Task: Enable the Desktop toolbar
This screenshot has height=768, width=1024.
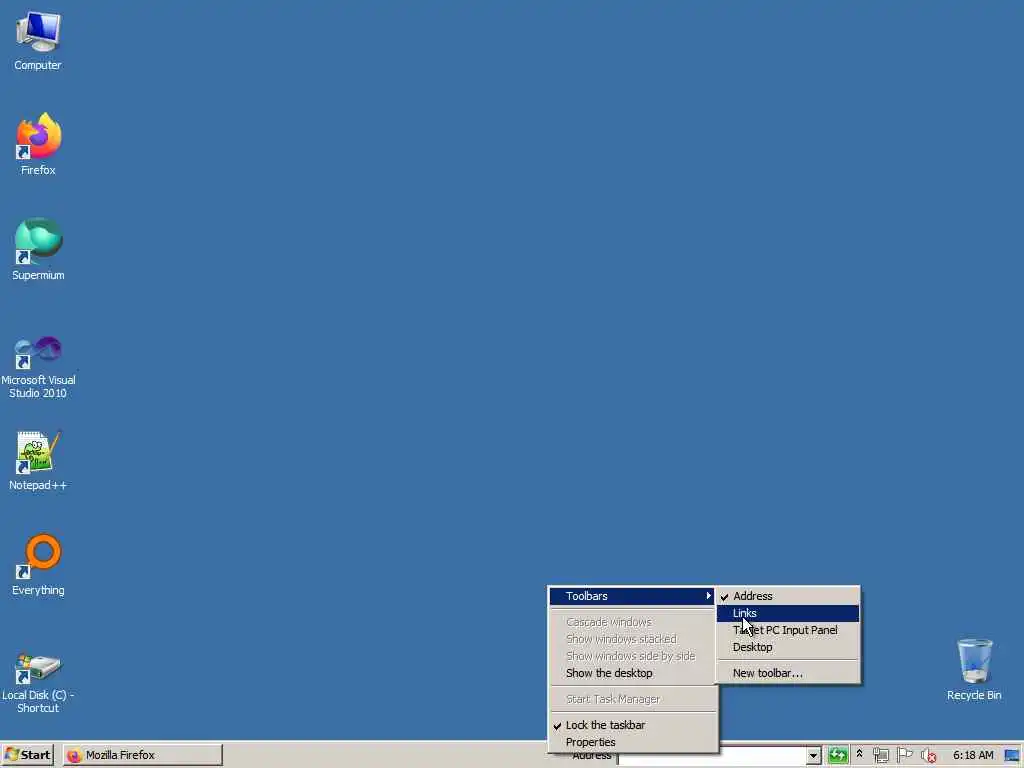Action: (x=788, y=647)
